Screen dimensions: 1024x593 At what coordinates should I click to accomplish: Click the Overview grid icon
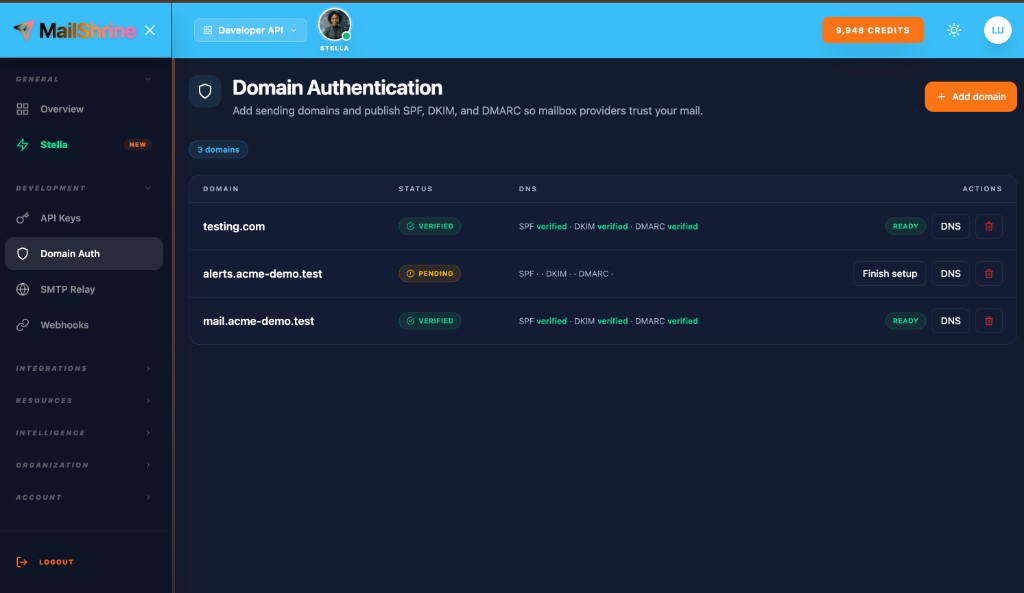(23, 109)
